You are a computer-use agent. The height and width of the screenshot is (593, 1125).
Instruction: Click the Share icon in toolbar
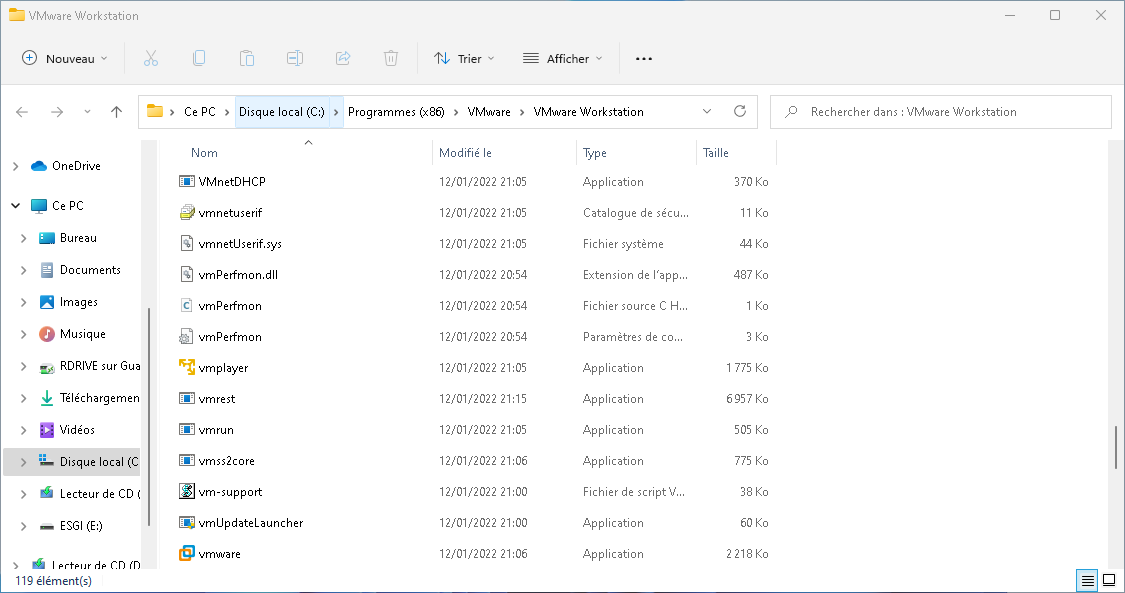(x=343, y=59)
